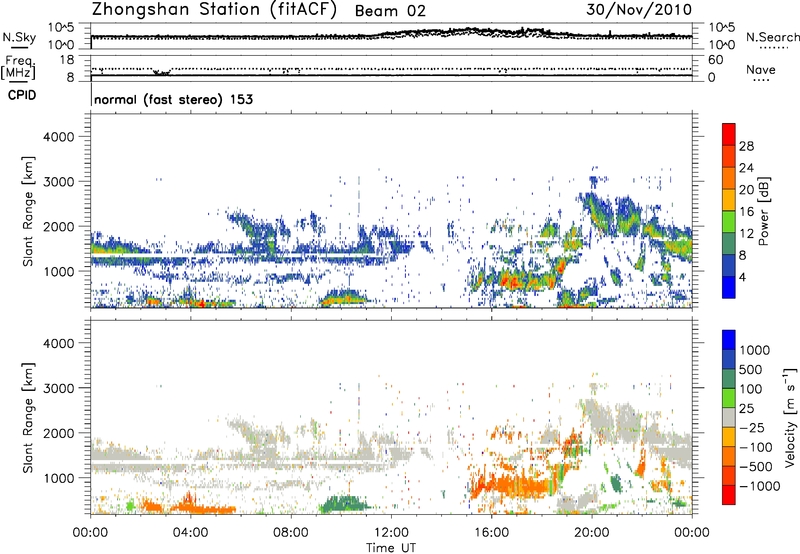Click the '04:00' time axis tick label
Viewport: 800px width, 554px height.
click(190, 533)
